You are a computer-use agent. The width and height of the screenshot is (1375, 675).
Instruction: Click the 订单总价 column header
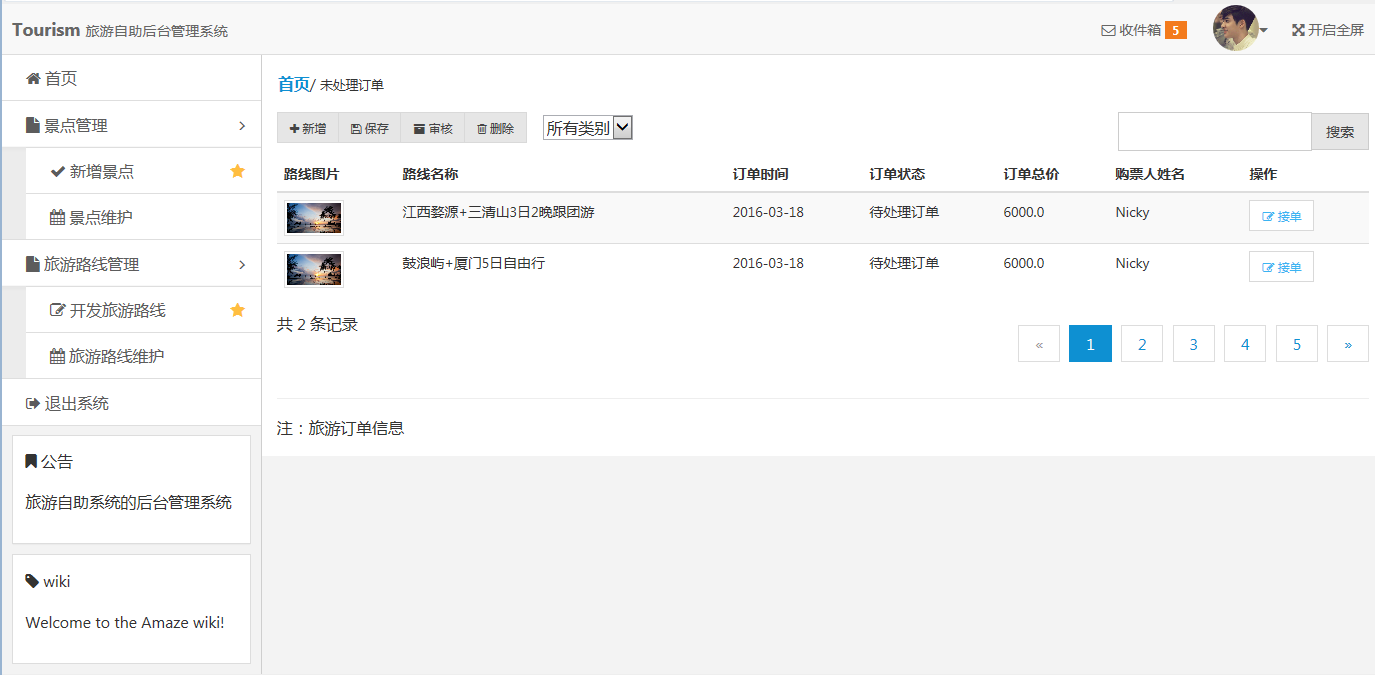(1031, 174)
